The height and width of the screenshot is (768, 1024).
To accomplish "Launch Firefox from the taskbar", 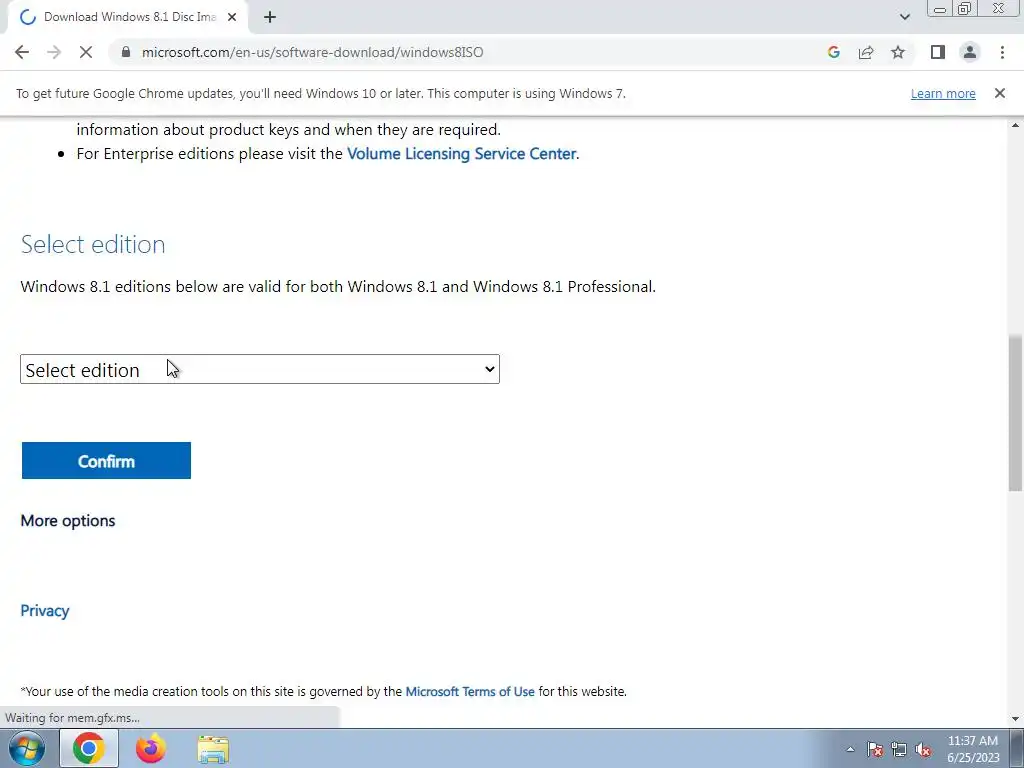I will (x=151, y=748).
